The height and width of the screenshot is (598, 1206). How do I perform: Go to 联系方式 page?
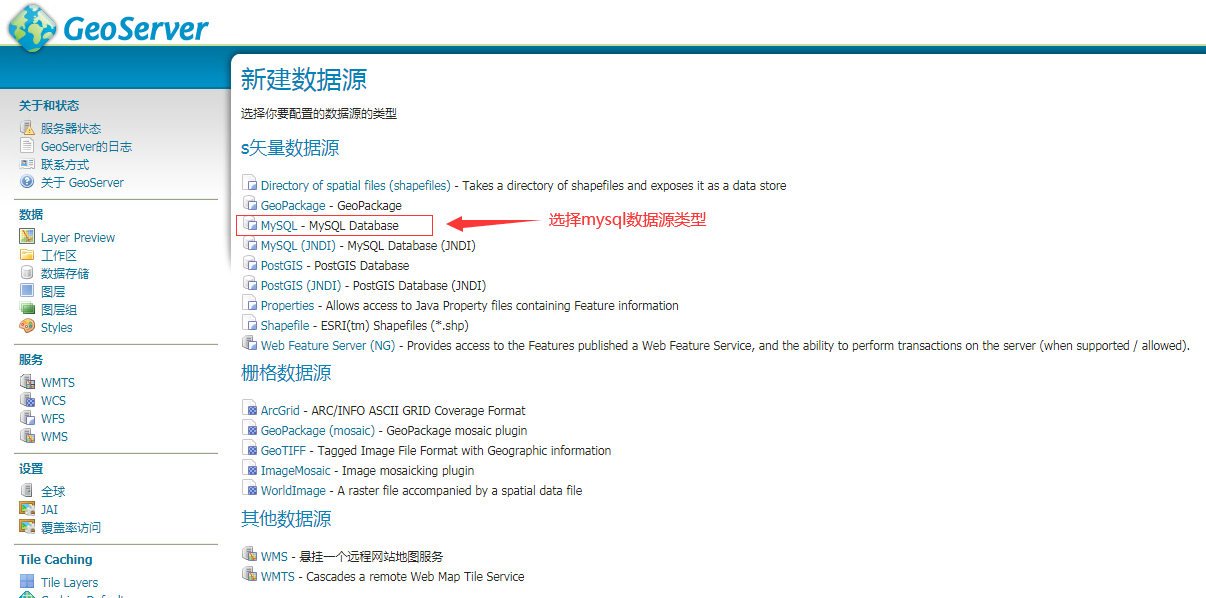point(65,164)
